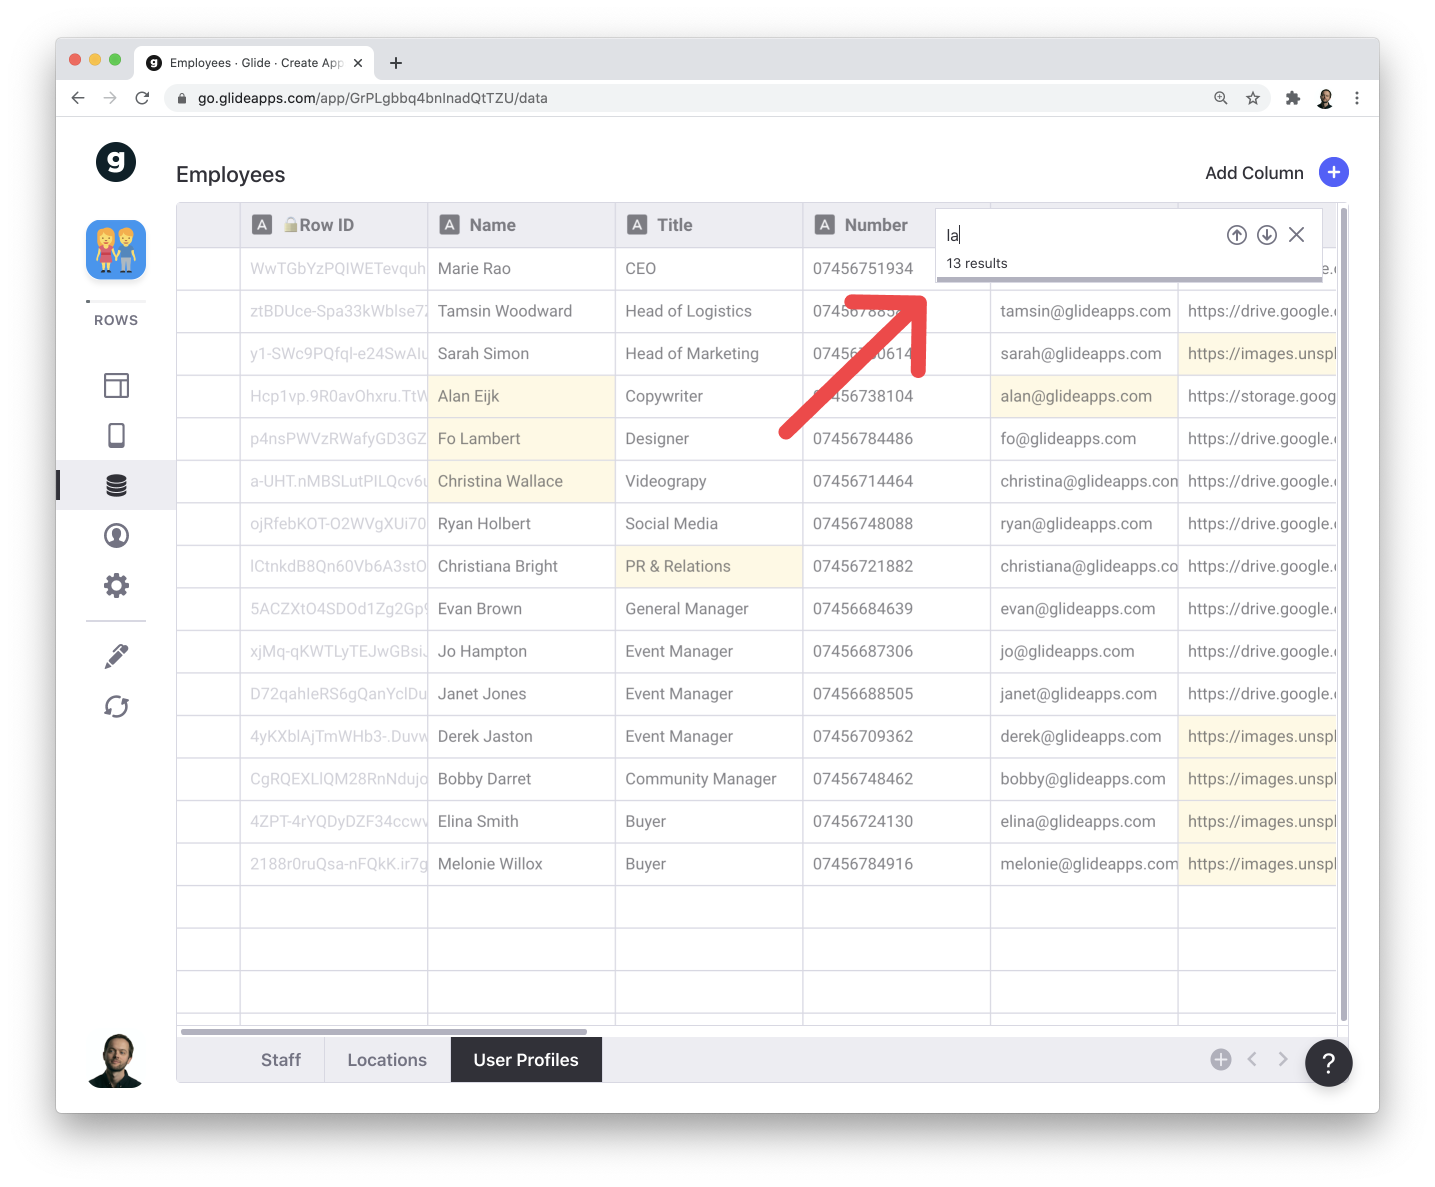
Task: Select the User Profiles tab
Action: (526, 1060)
